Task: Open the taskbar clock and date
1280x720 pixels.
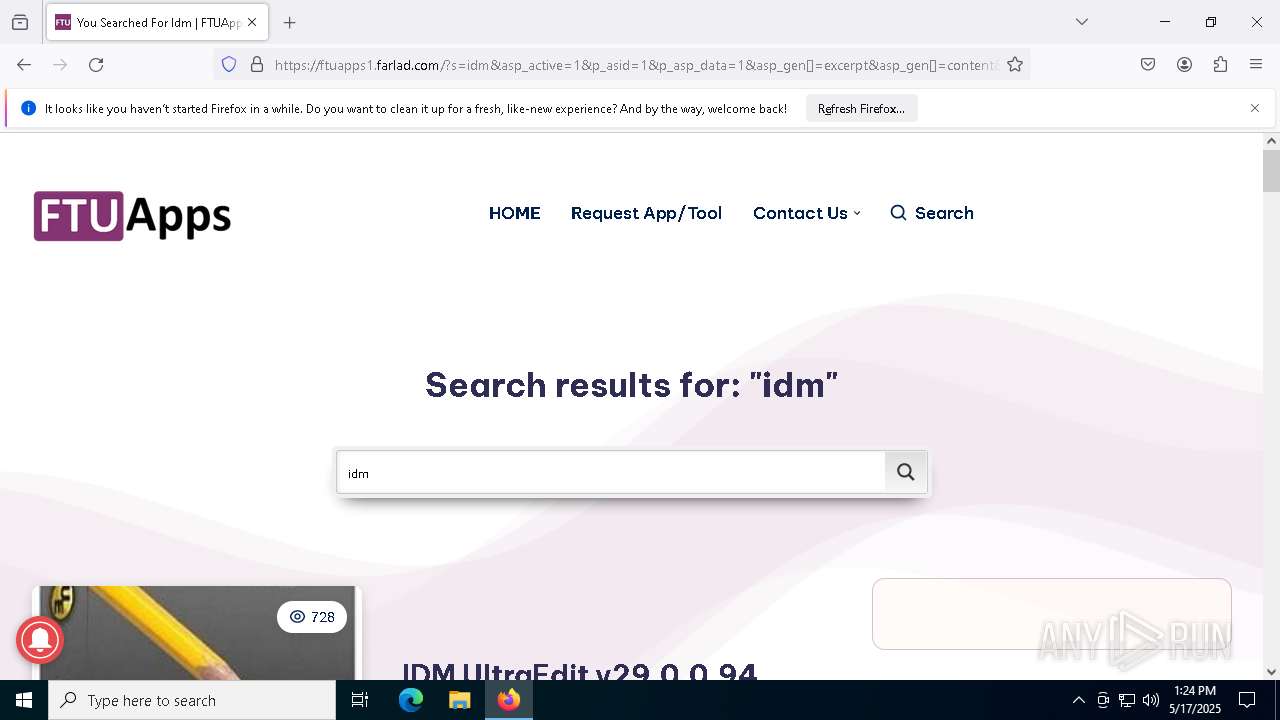Action: [1195, 700]
